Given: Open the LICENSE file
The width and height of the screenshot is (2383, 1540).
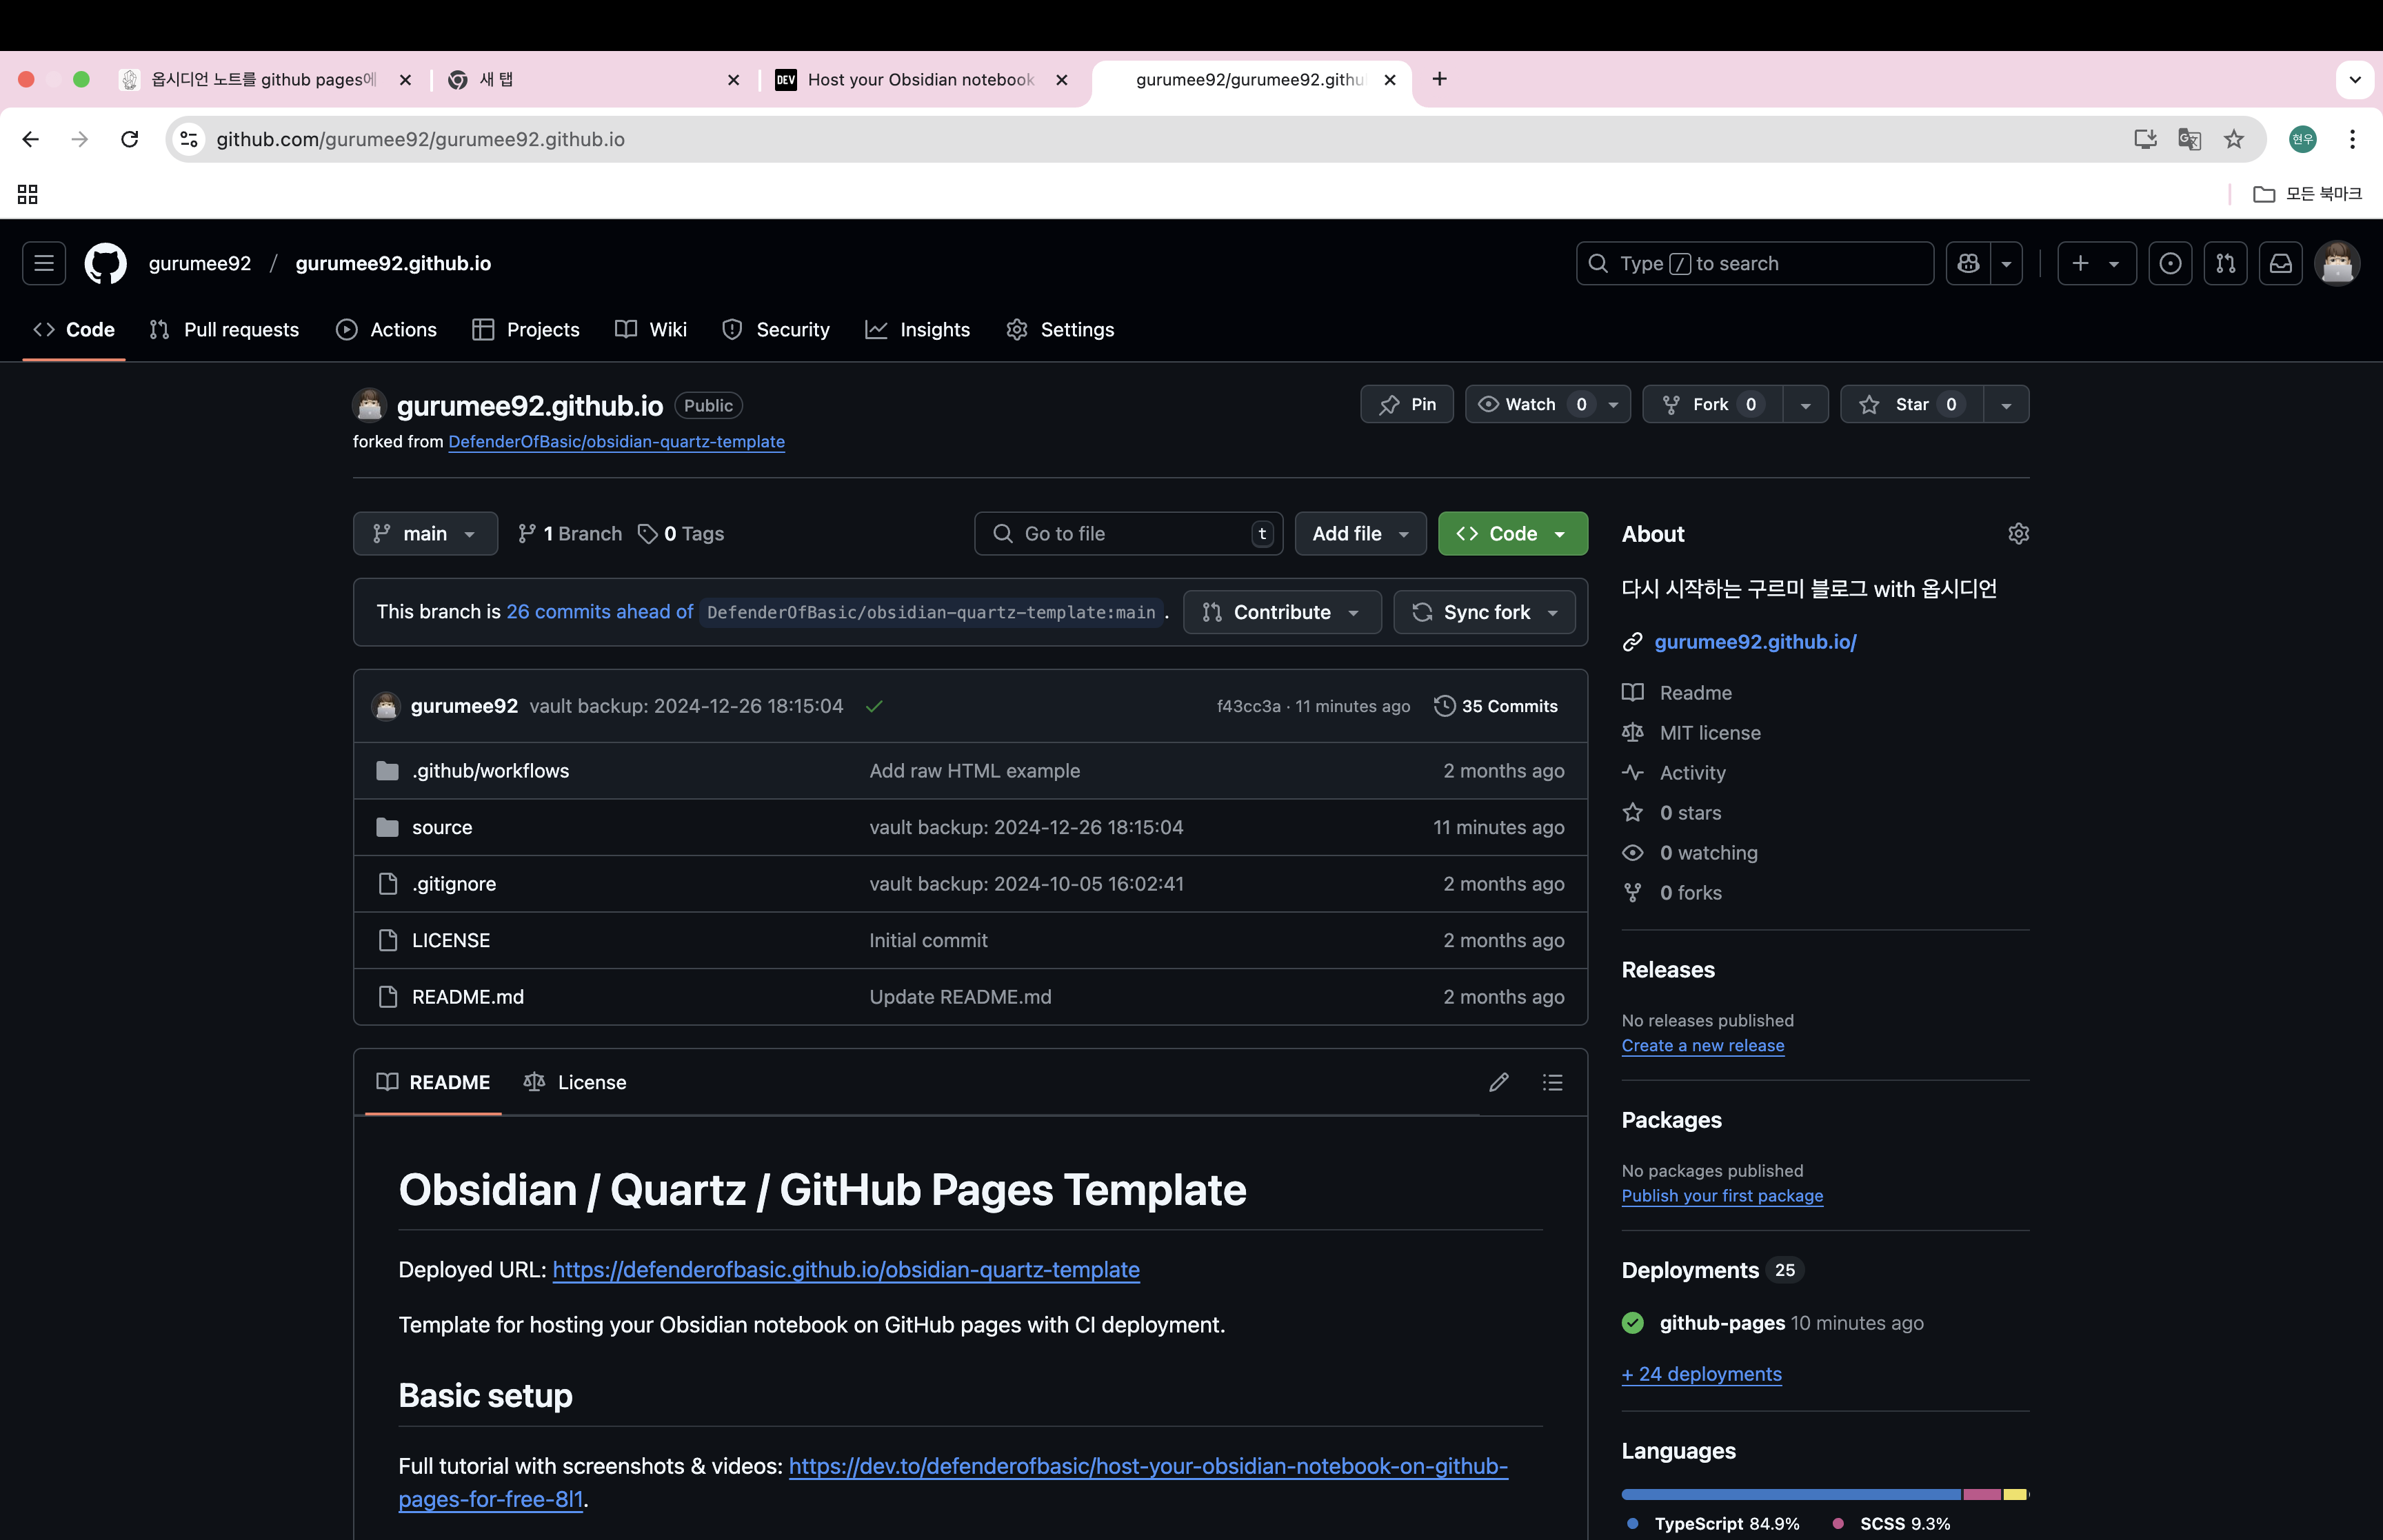Looking at the screenshot, I should coord(451,940).
